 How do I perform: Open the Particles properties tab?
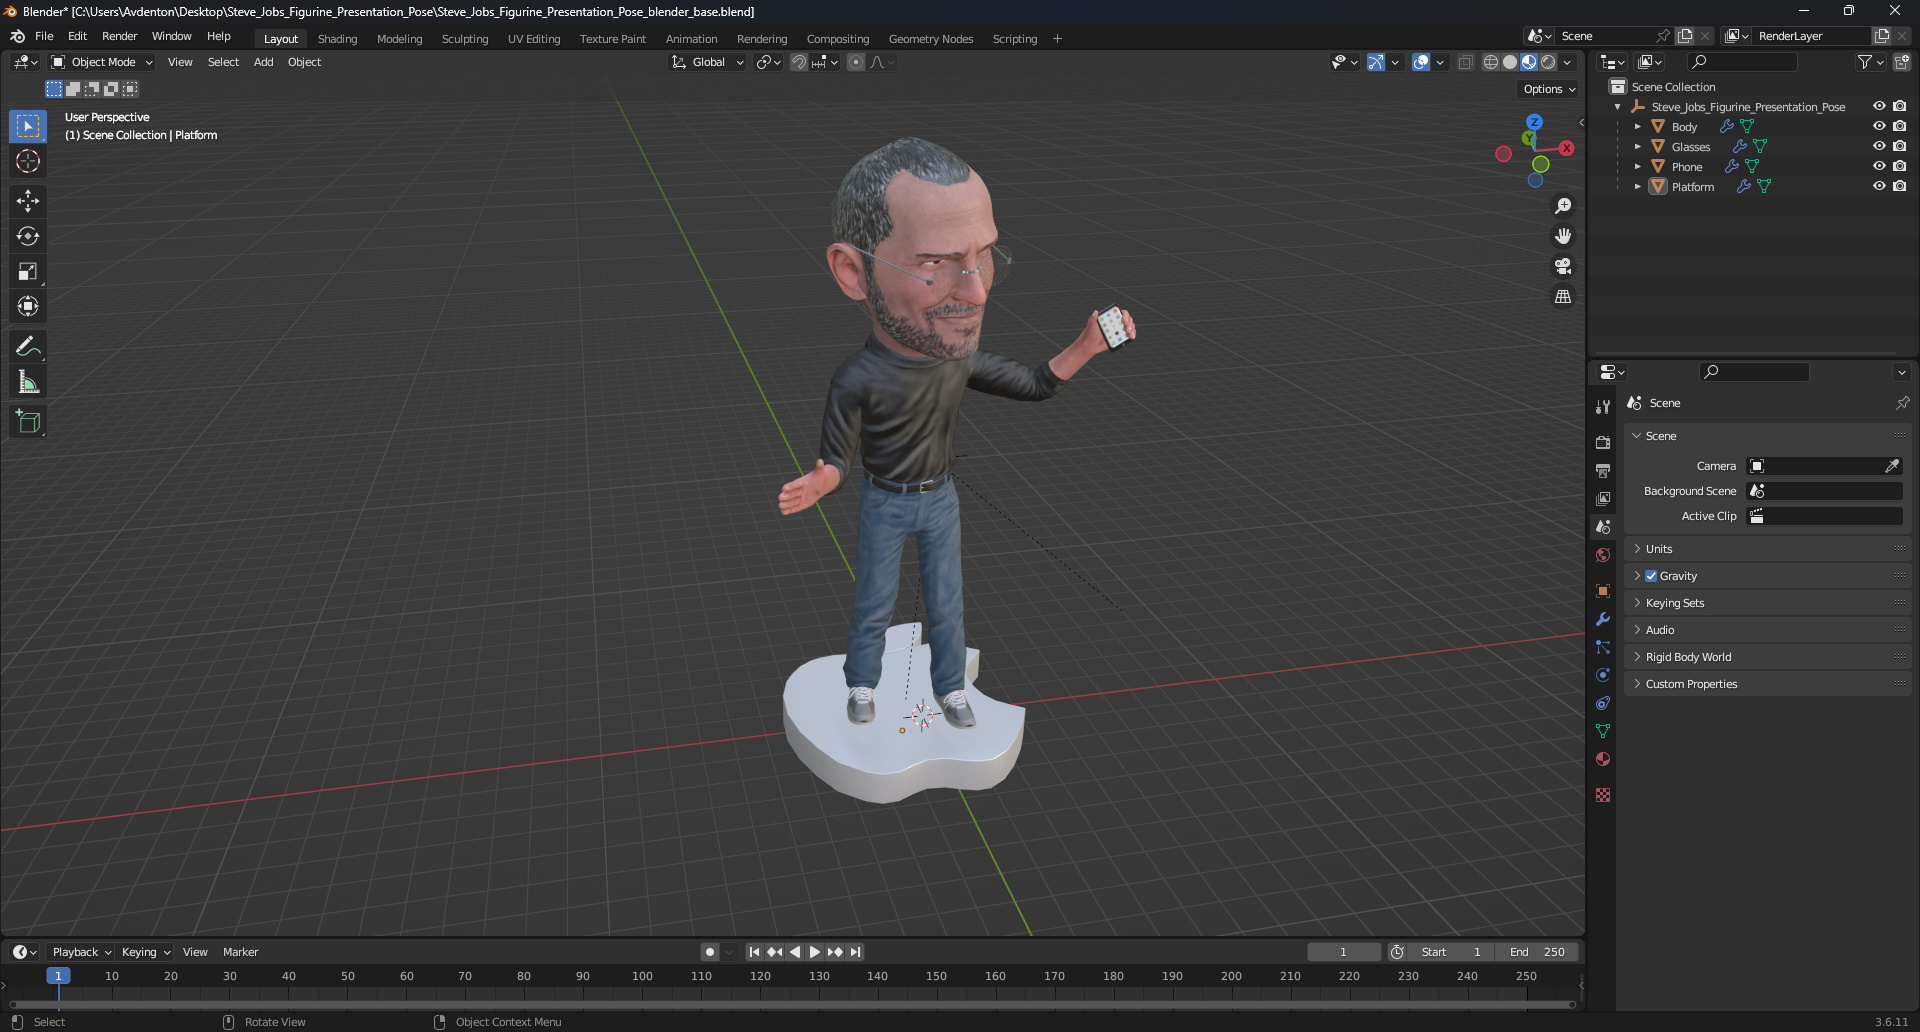point(1603,647)
